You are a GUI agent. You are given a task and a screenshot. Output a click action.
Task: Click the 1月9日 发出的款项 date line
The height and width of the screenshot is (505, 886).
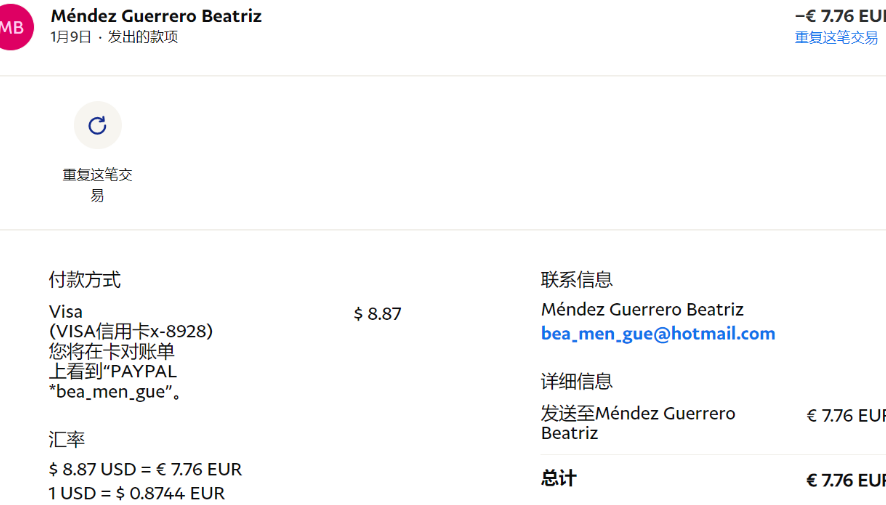coord(114,37)
